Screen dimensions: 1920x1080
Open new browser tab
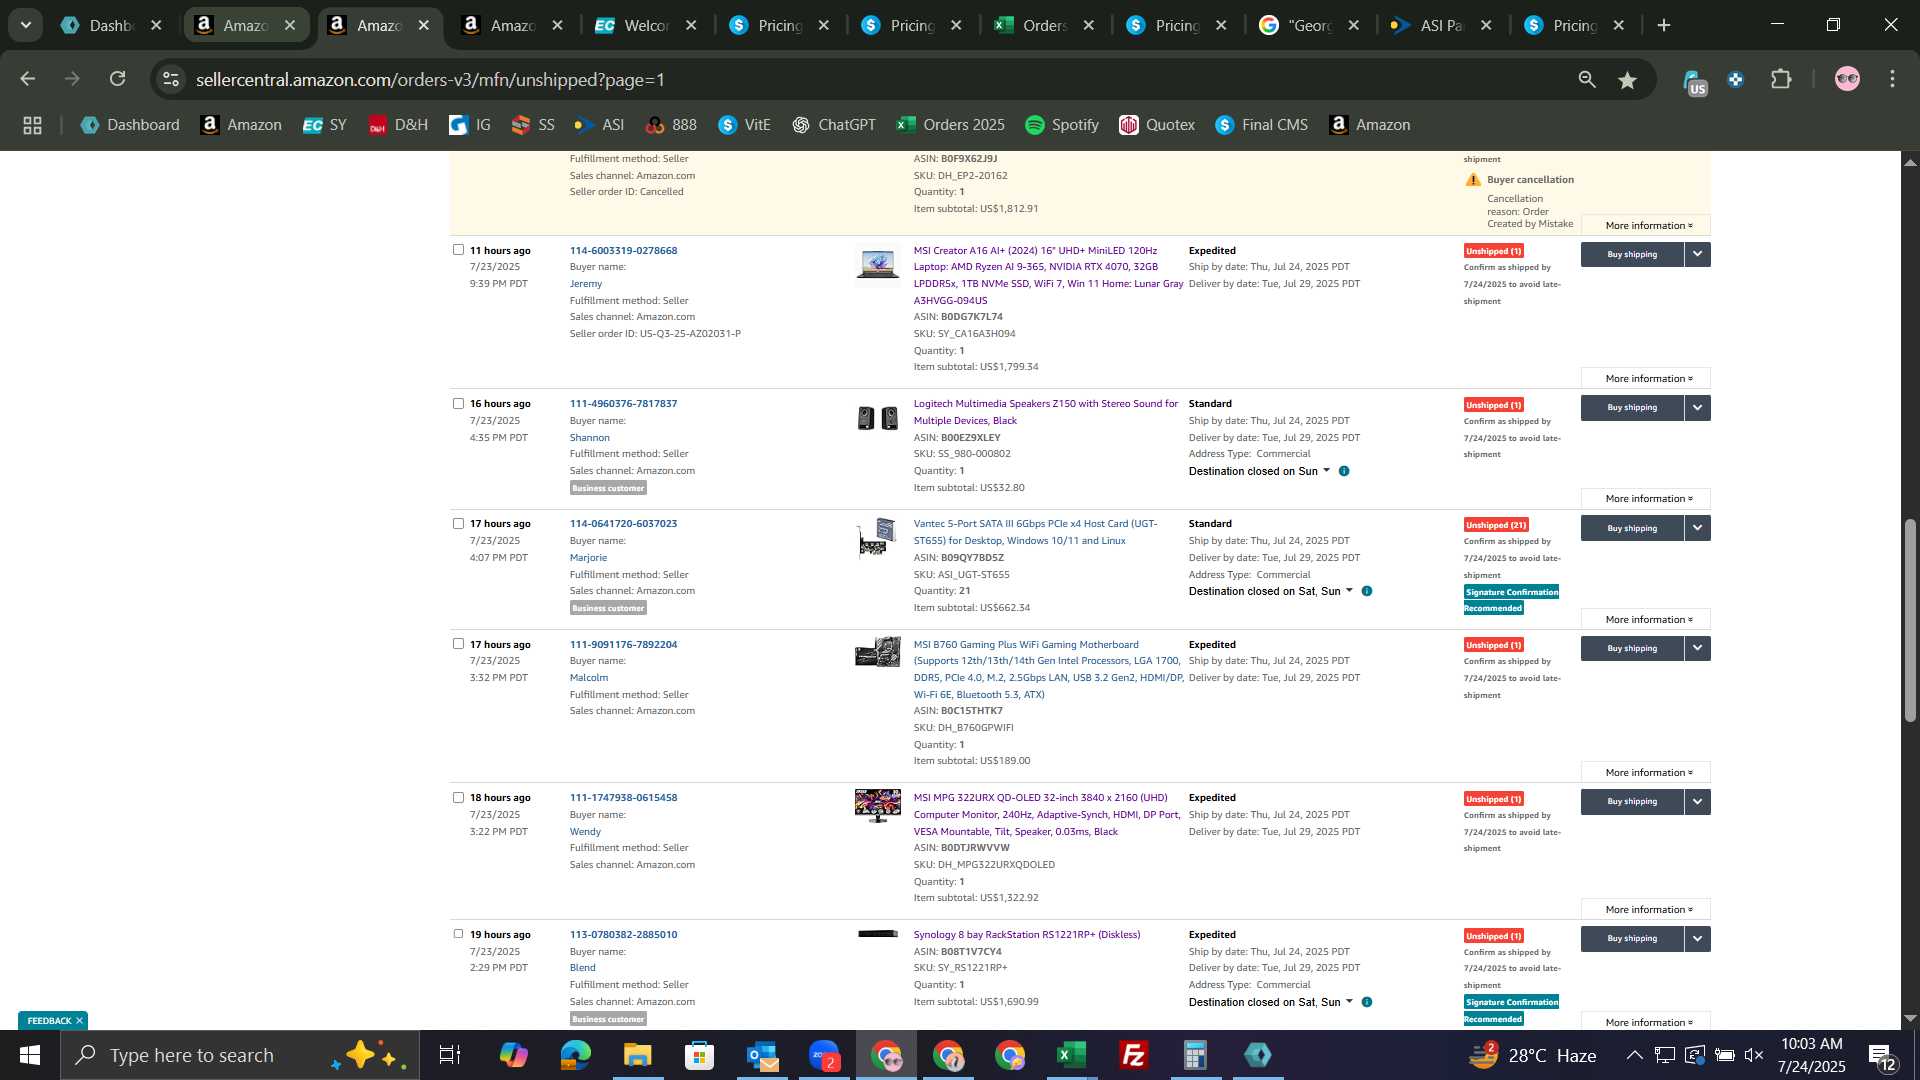click(1664, 25)
